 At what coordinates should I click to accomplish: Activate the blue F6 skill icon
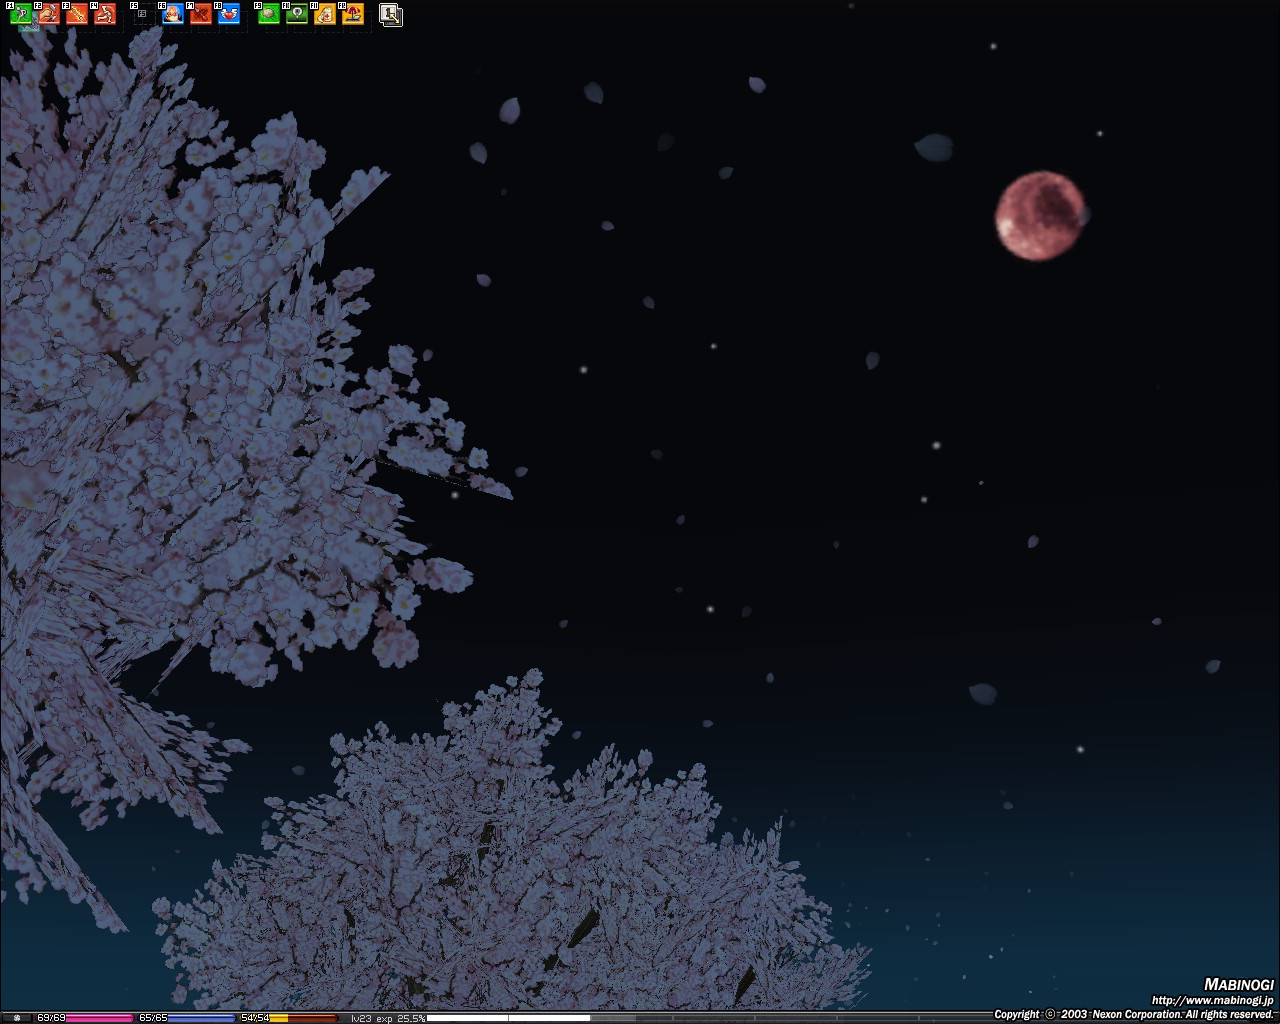pyautogui.click(x=172, y=14)
